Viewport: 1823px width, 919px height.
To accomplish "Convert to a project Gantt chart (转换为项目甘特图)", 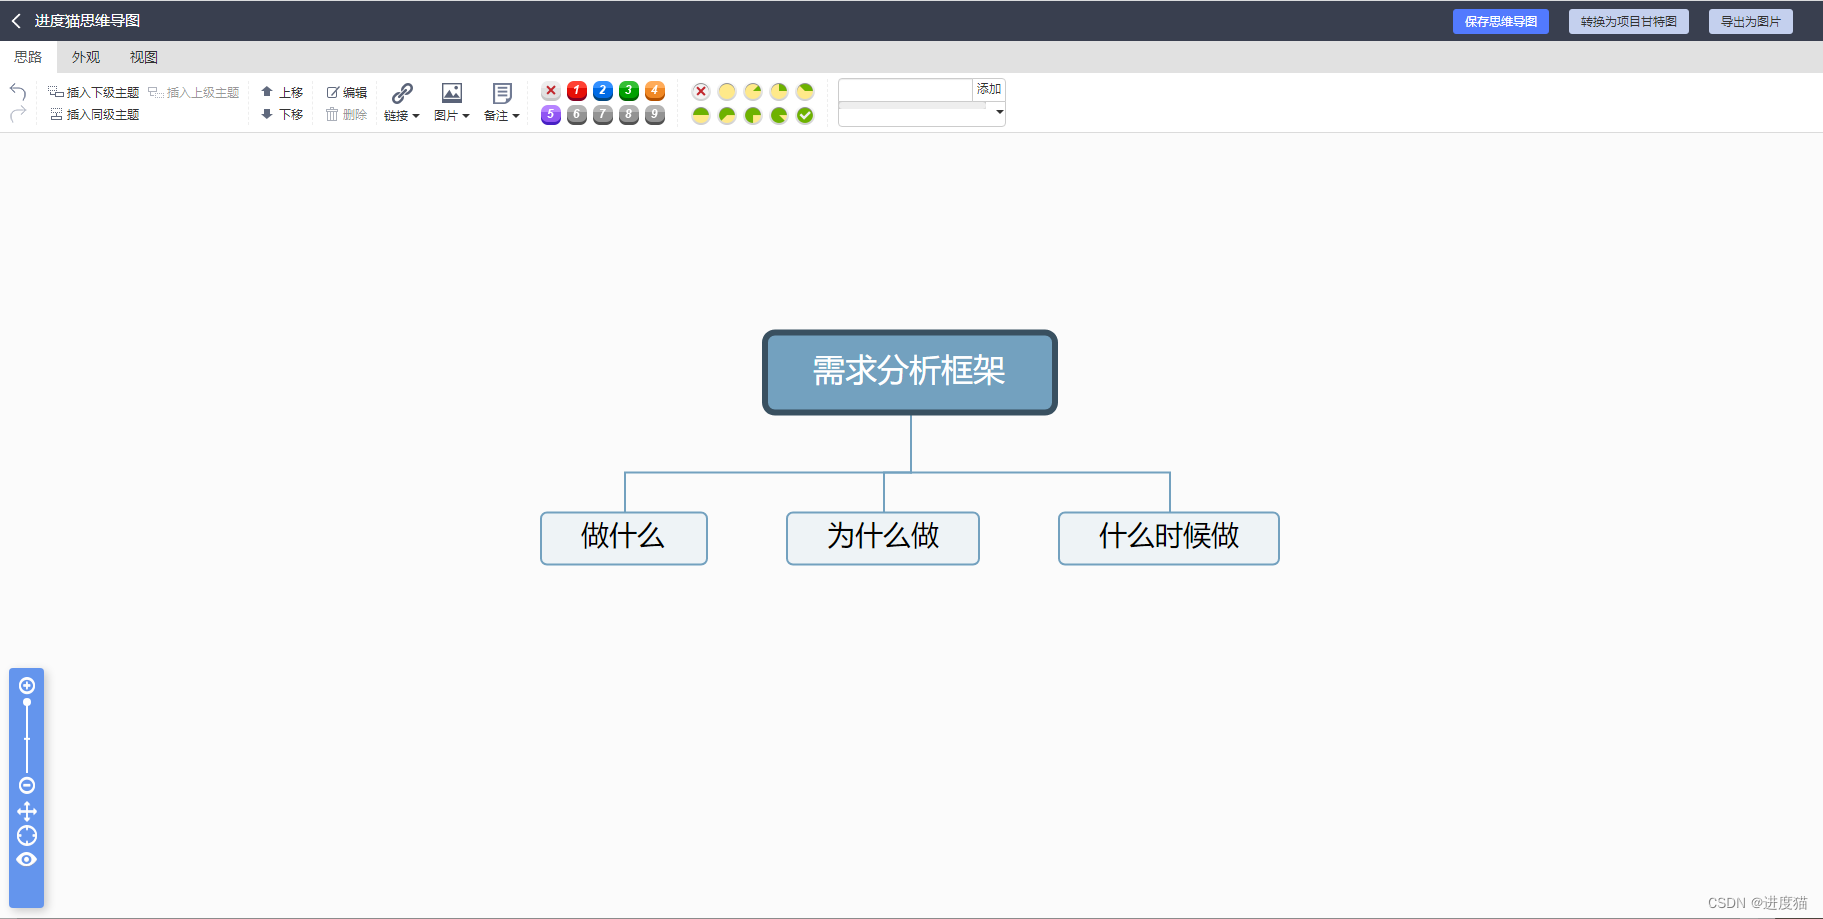I will 1629,21.
